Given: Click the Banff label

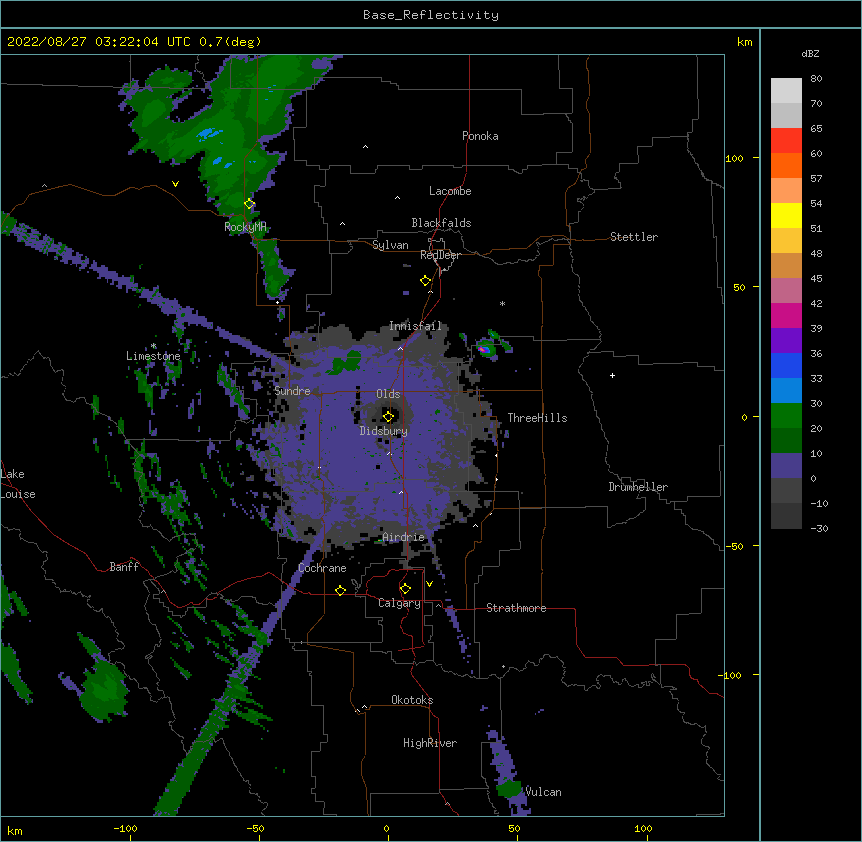Looking at the screenshot, I should (124, 567).
